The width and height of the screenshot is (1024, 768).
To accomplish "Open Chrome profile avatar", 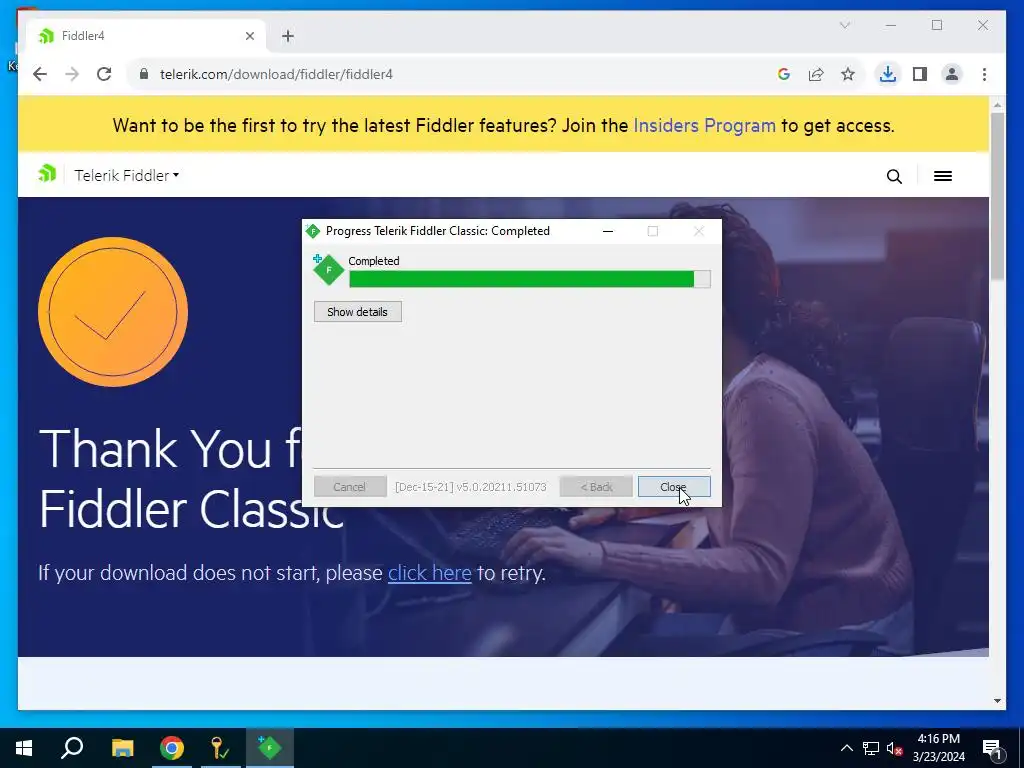I will pyautogui.click(x=952, y=74).
